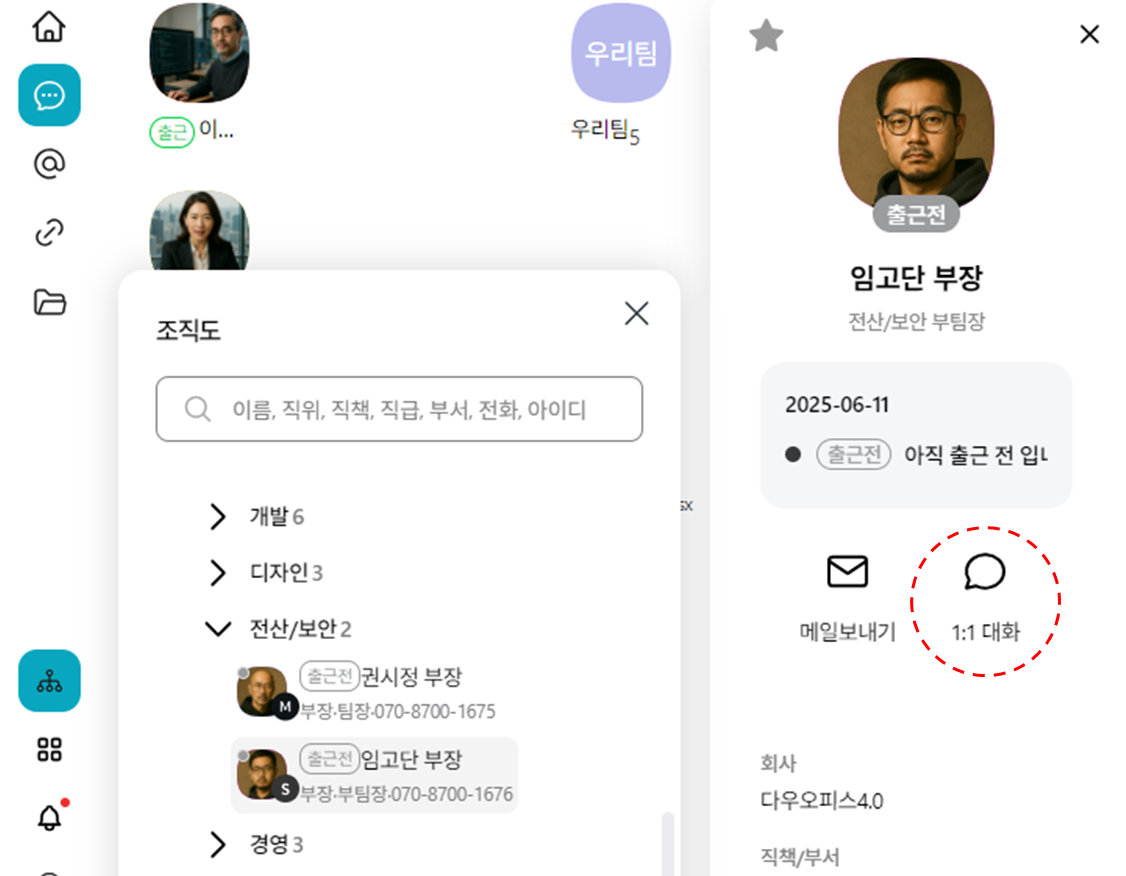Collapse the 전산/보안 department node
This screenshot has width=1126, height=876.
pyautogui.click(x=217, y=629)
